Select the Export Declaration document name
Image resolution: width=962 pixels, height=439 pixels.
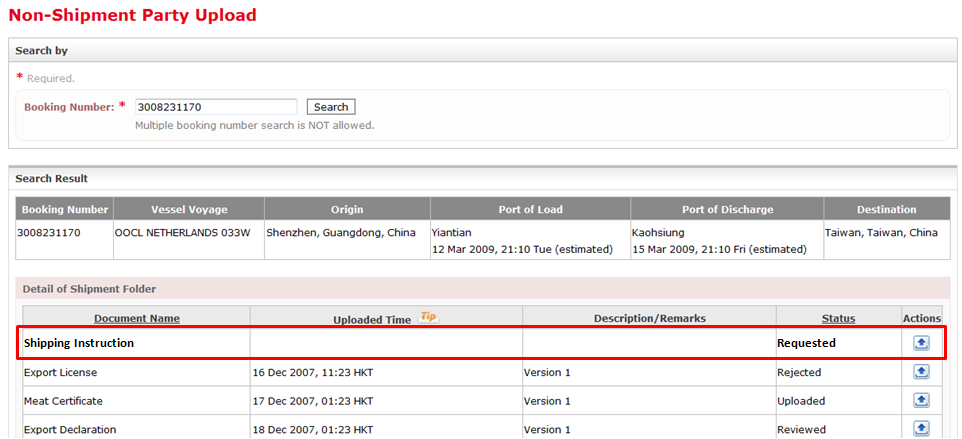click(70, 429)
